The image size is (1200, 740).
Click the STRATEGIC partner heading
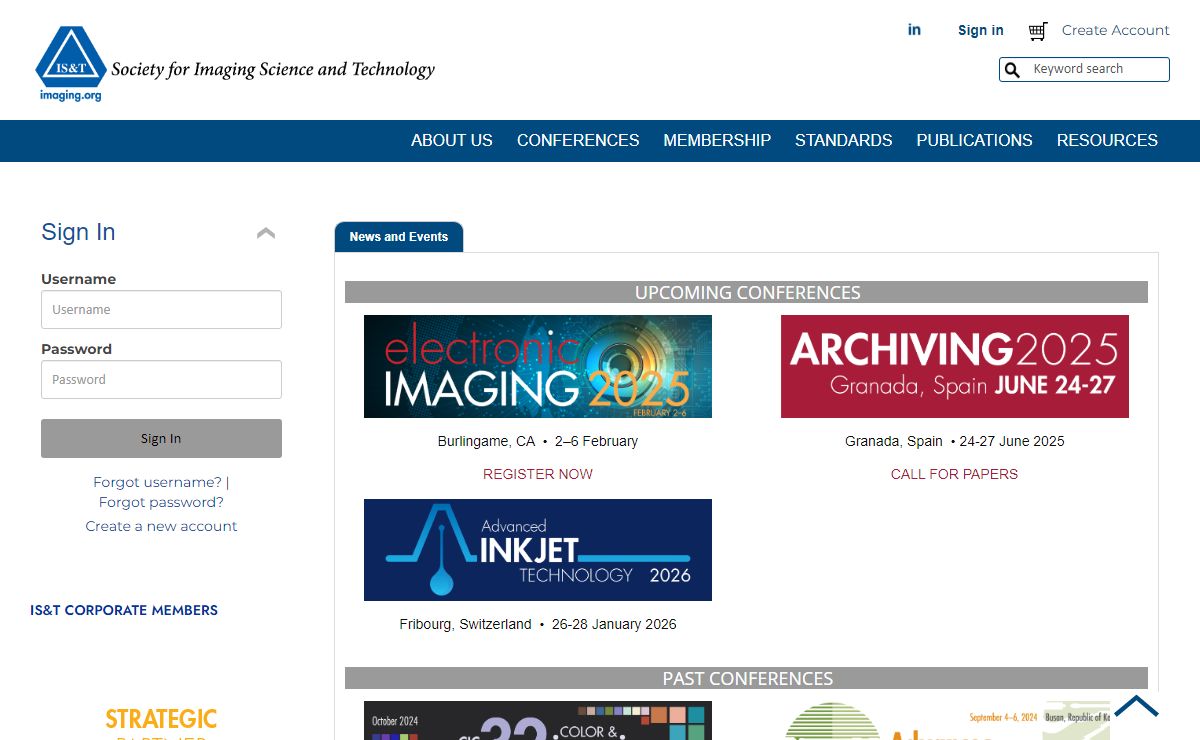pyautogui.click(x=161, y=719)
